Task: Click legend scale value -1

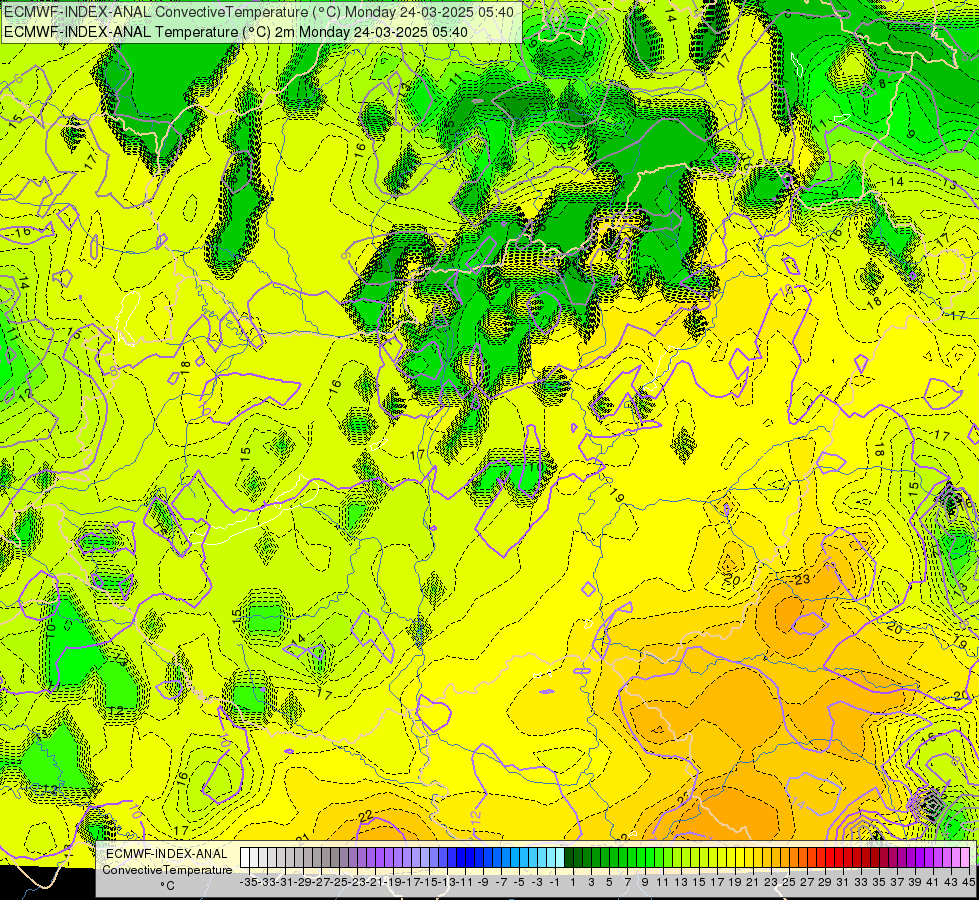Action: click(554, 883)
